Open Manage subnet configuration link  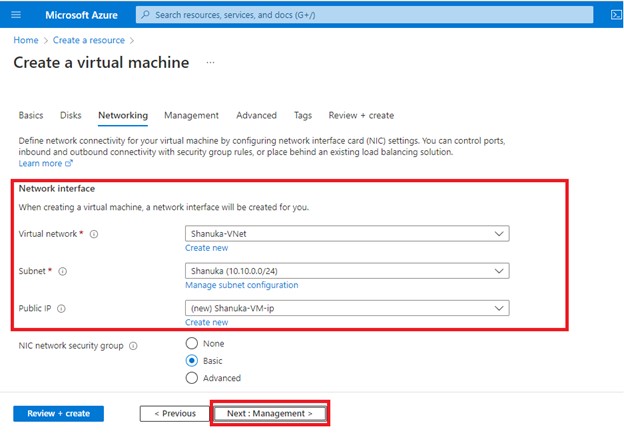(x=241, y=285)
